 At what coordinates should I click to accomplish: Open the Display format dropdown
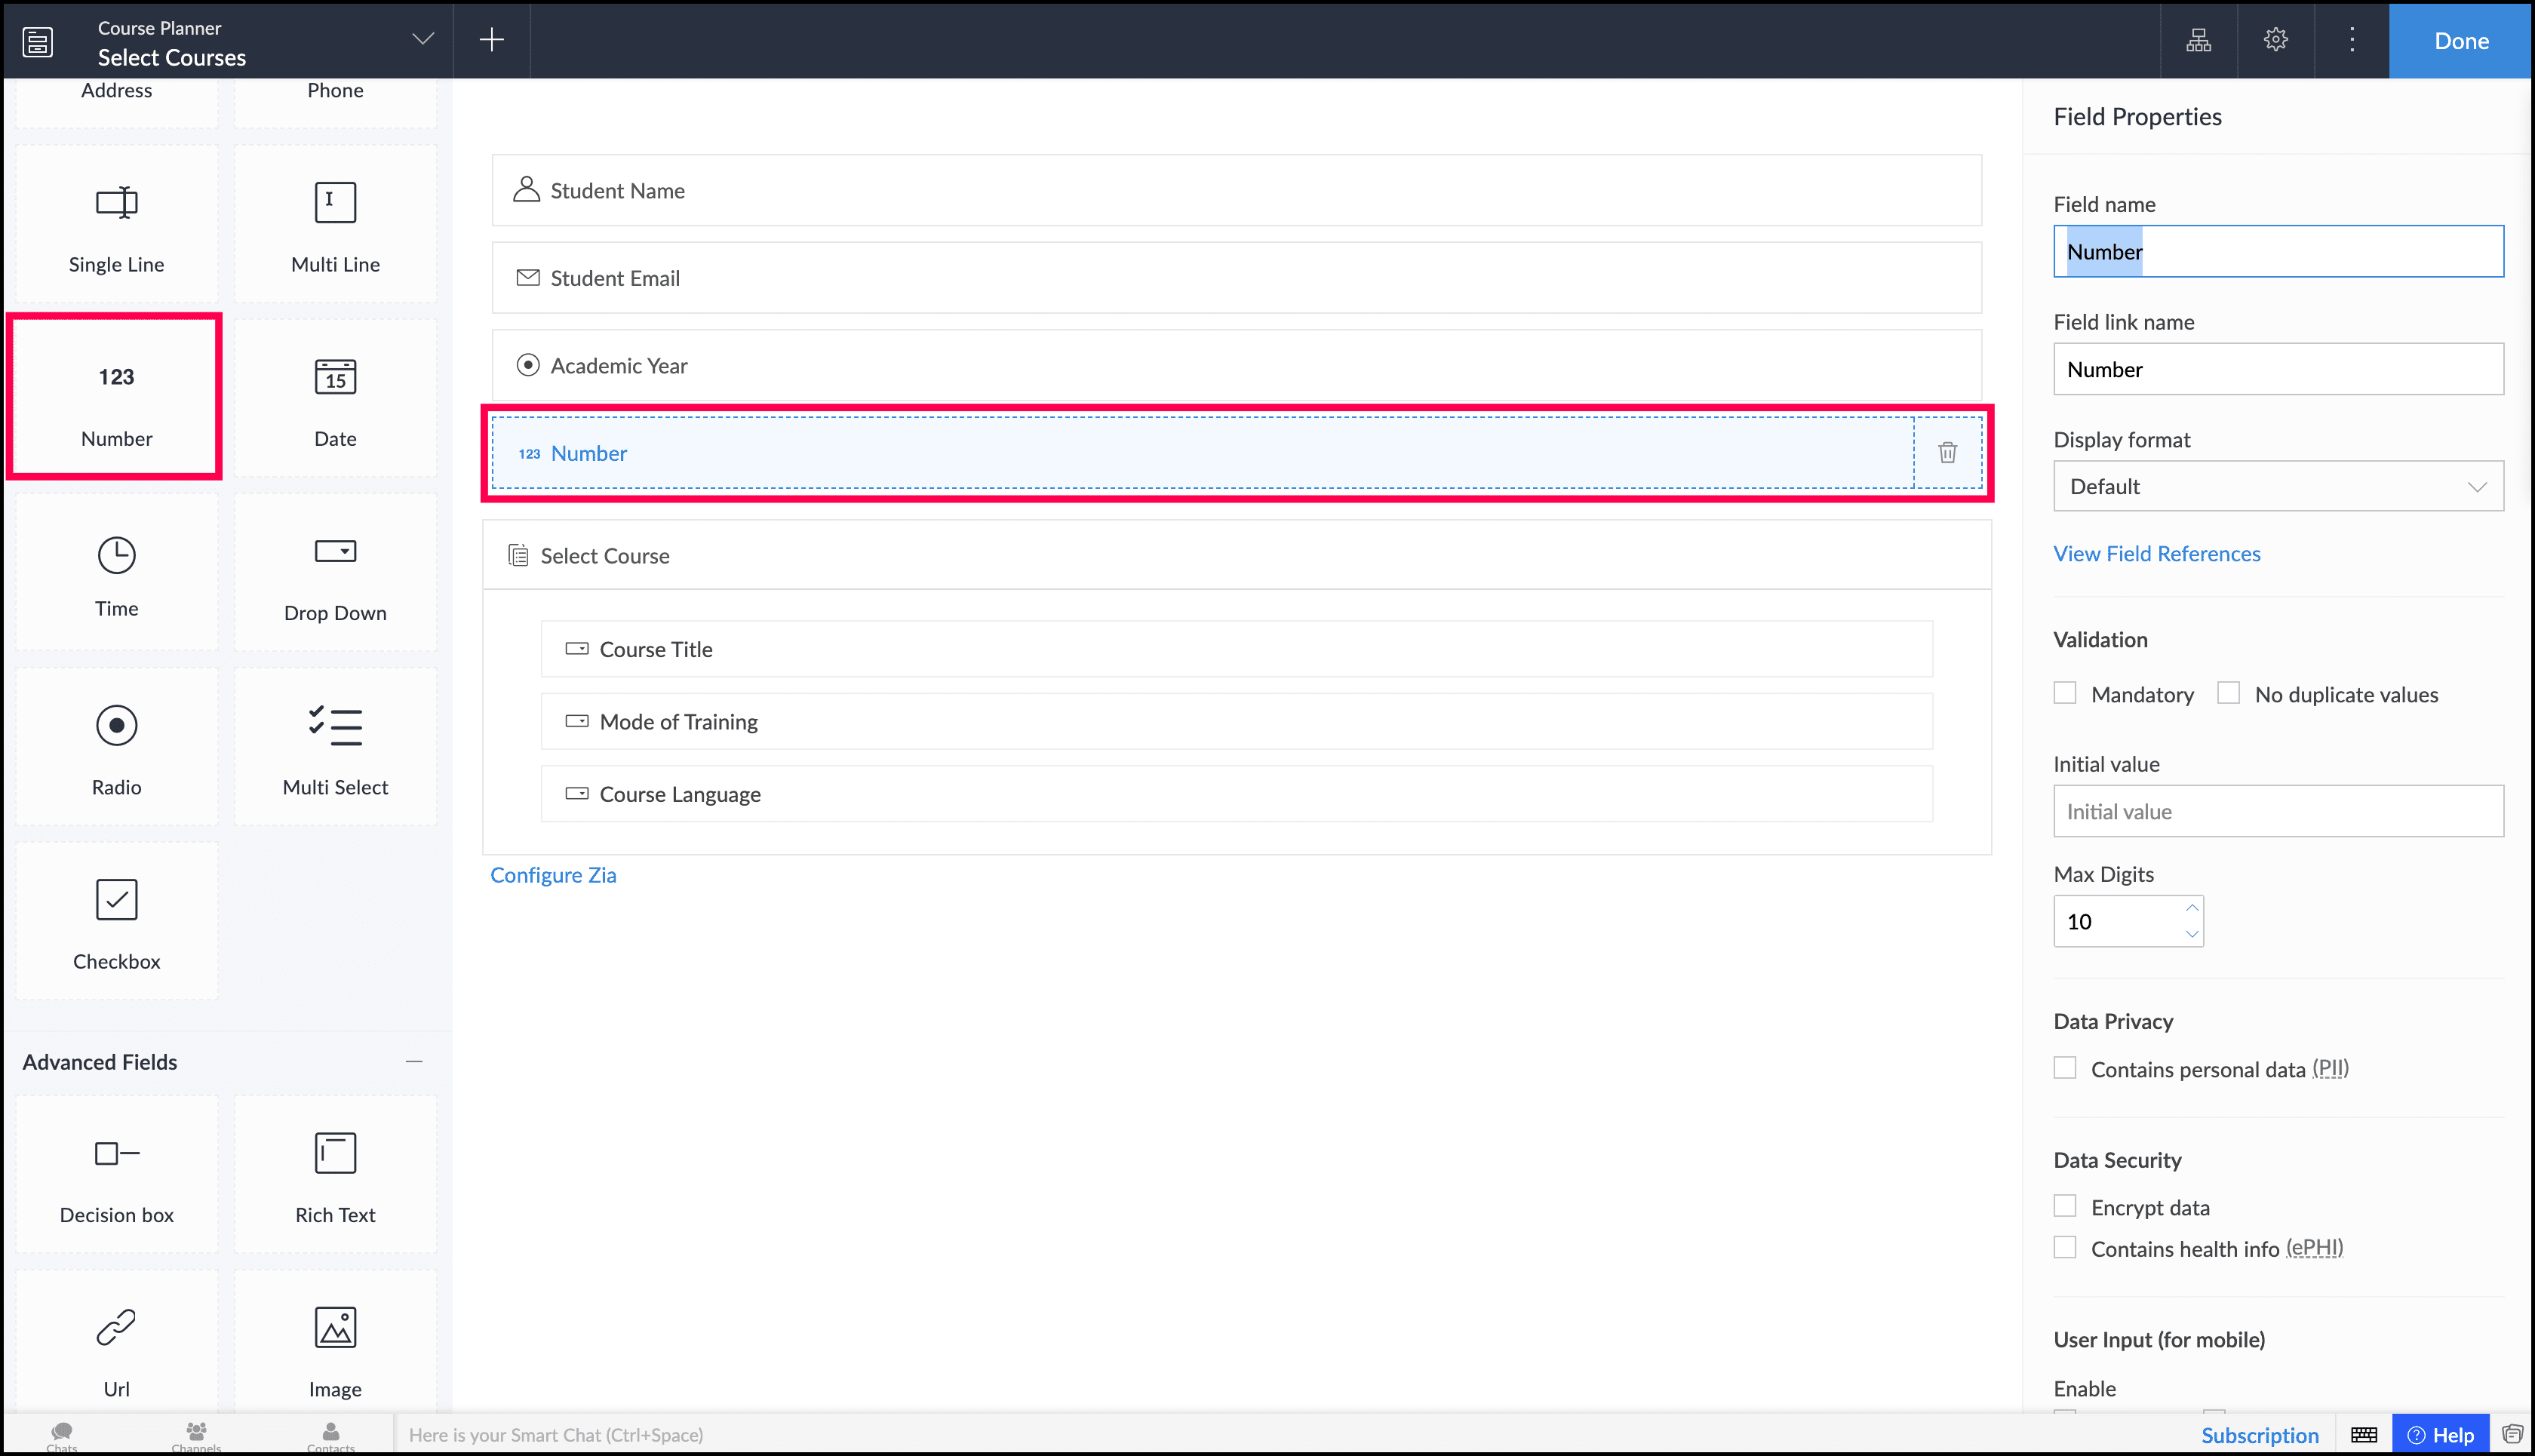tap(2277, 487)
